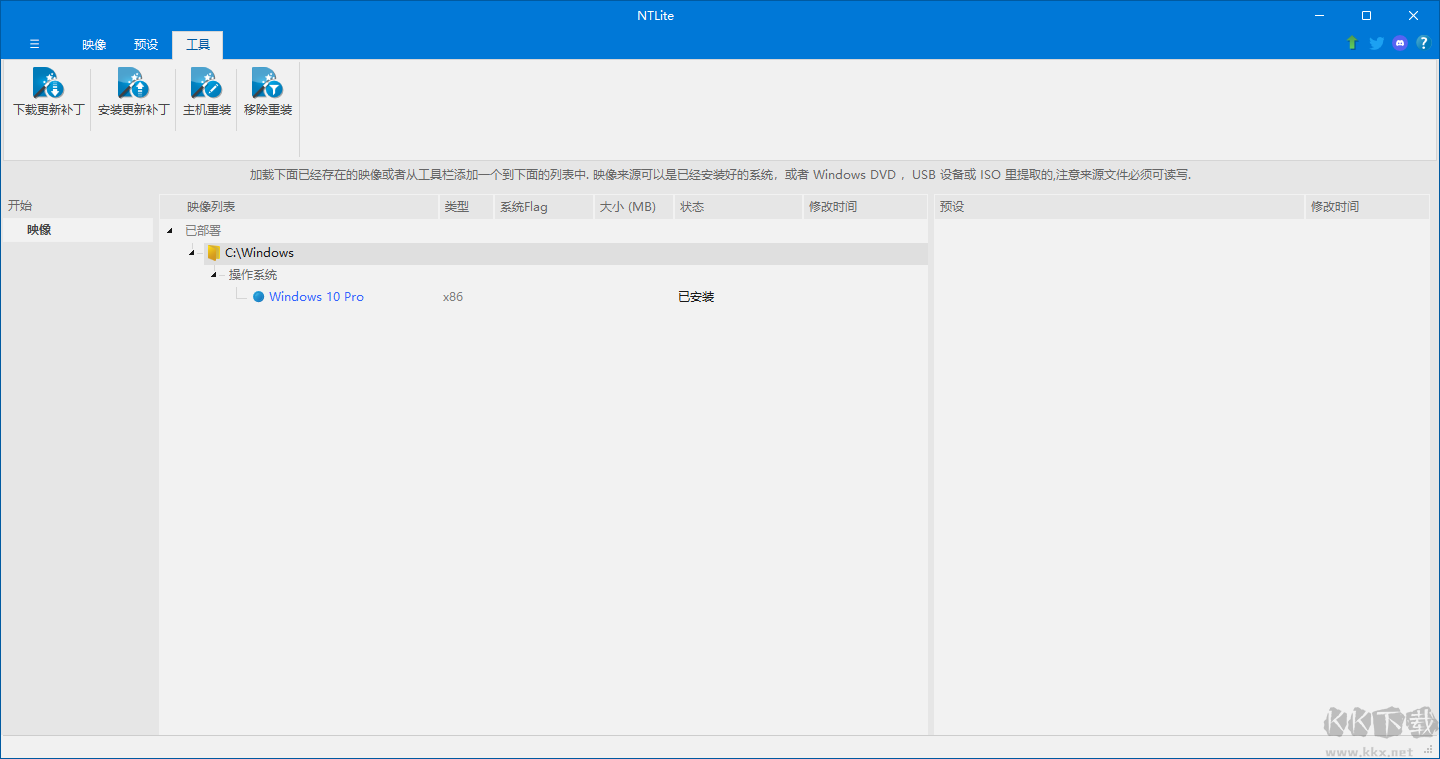The width and height of the screenshot is (1440, 759).
Task: Click the blue Windows 10 Pro bullet icon
Action: (x=258, y=297)
